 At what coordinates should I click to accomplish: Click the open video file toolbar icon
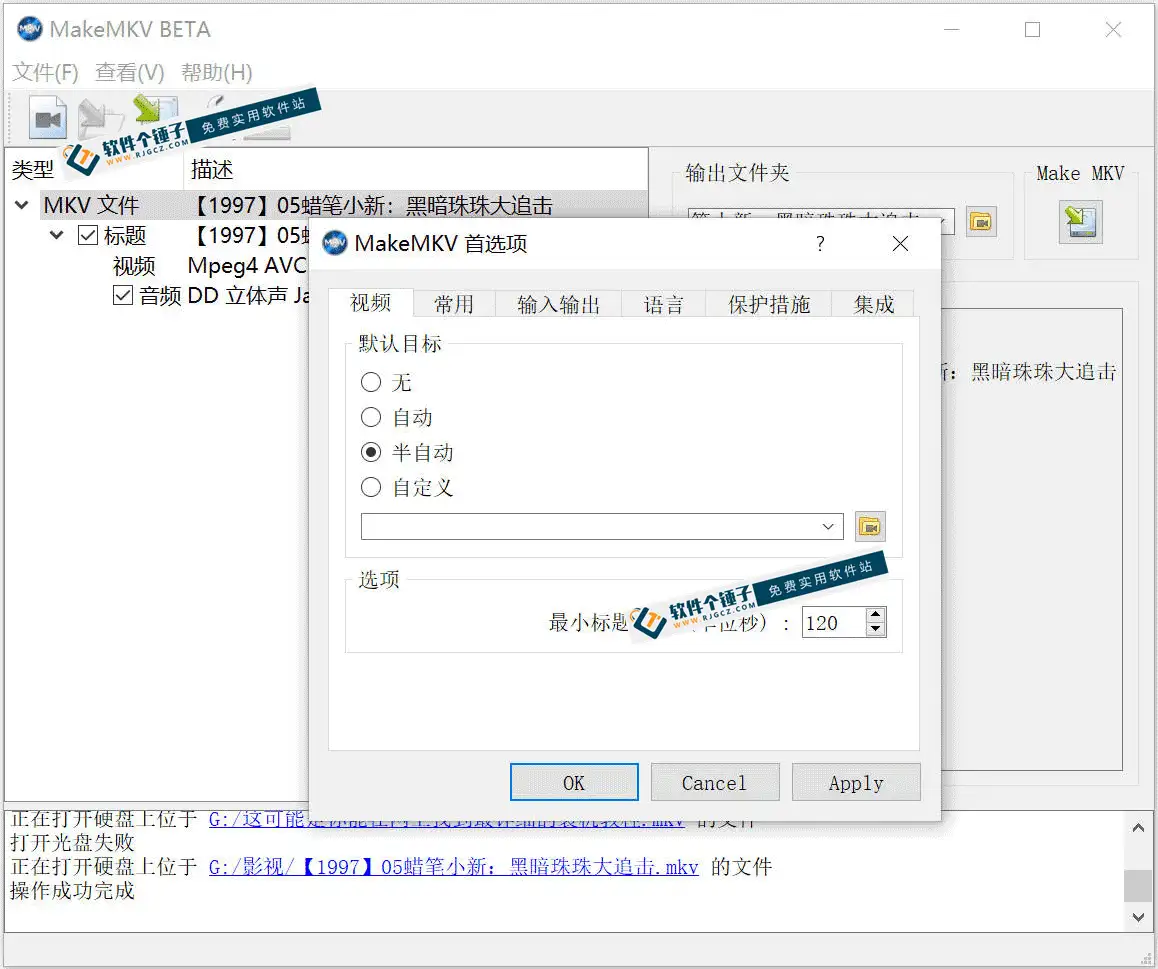[x=46, y=119]
